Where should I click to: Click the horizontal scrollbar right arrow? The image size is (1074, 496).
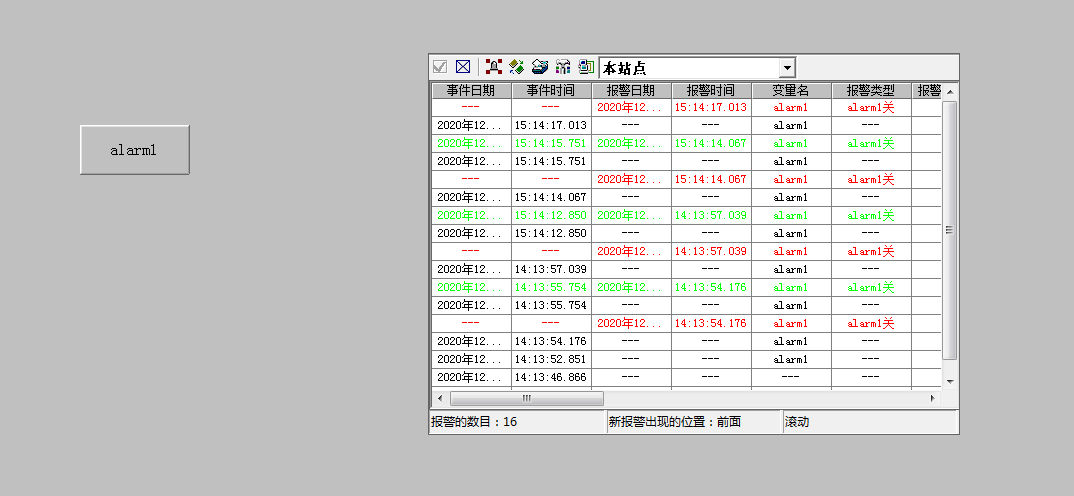pyautogui.click(x=932, y=398)
